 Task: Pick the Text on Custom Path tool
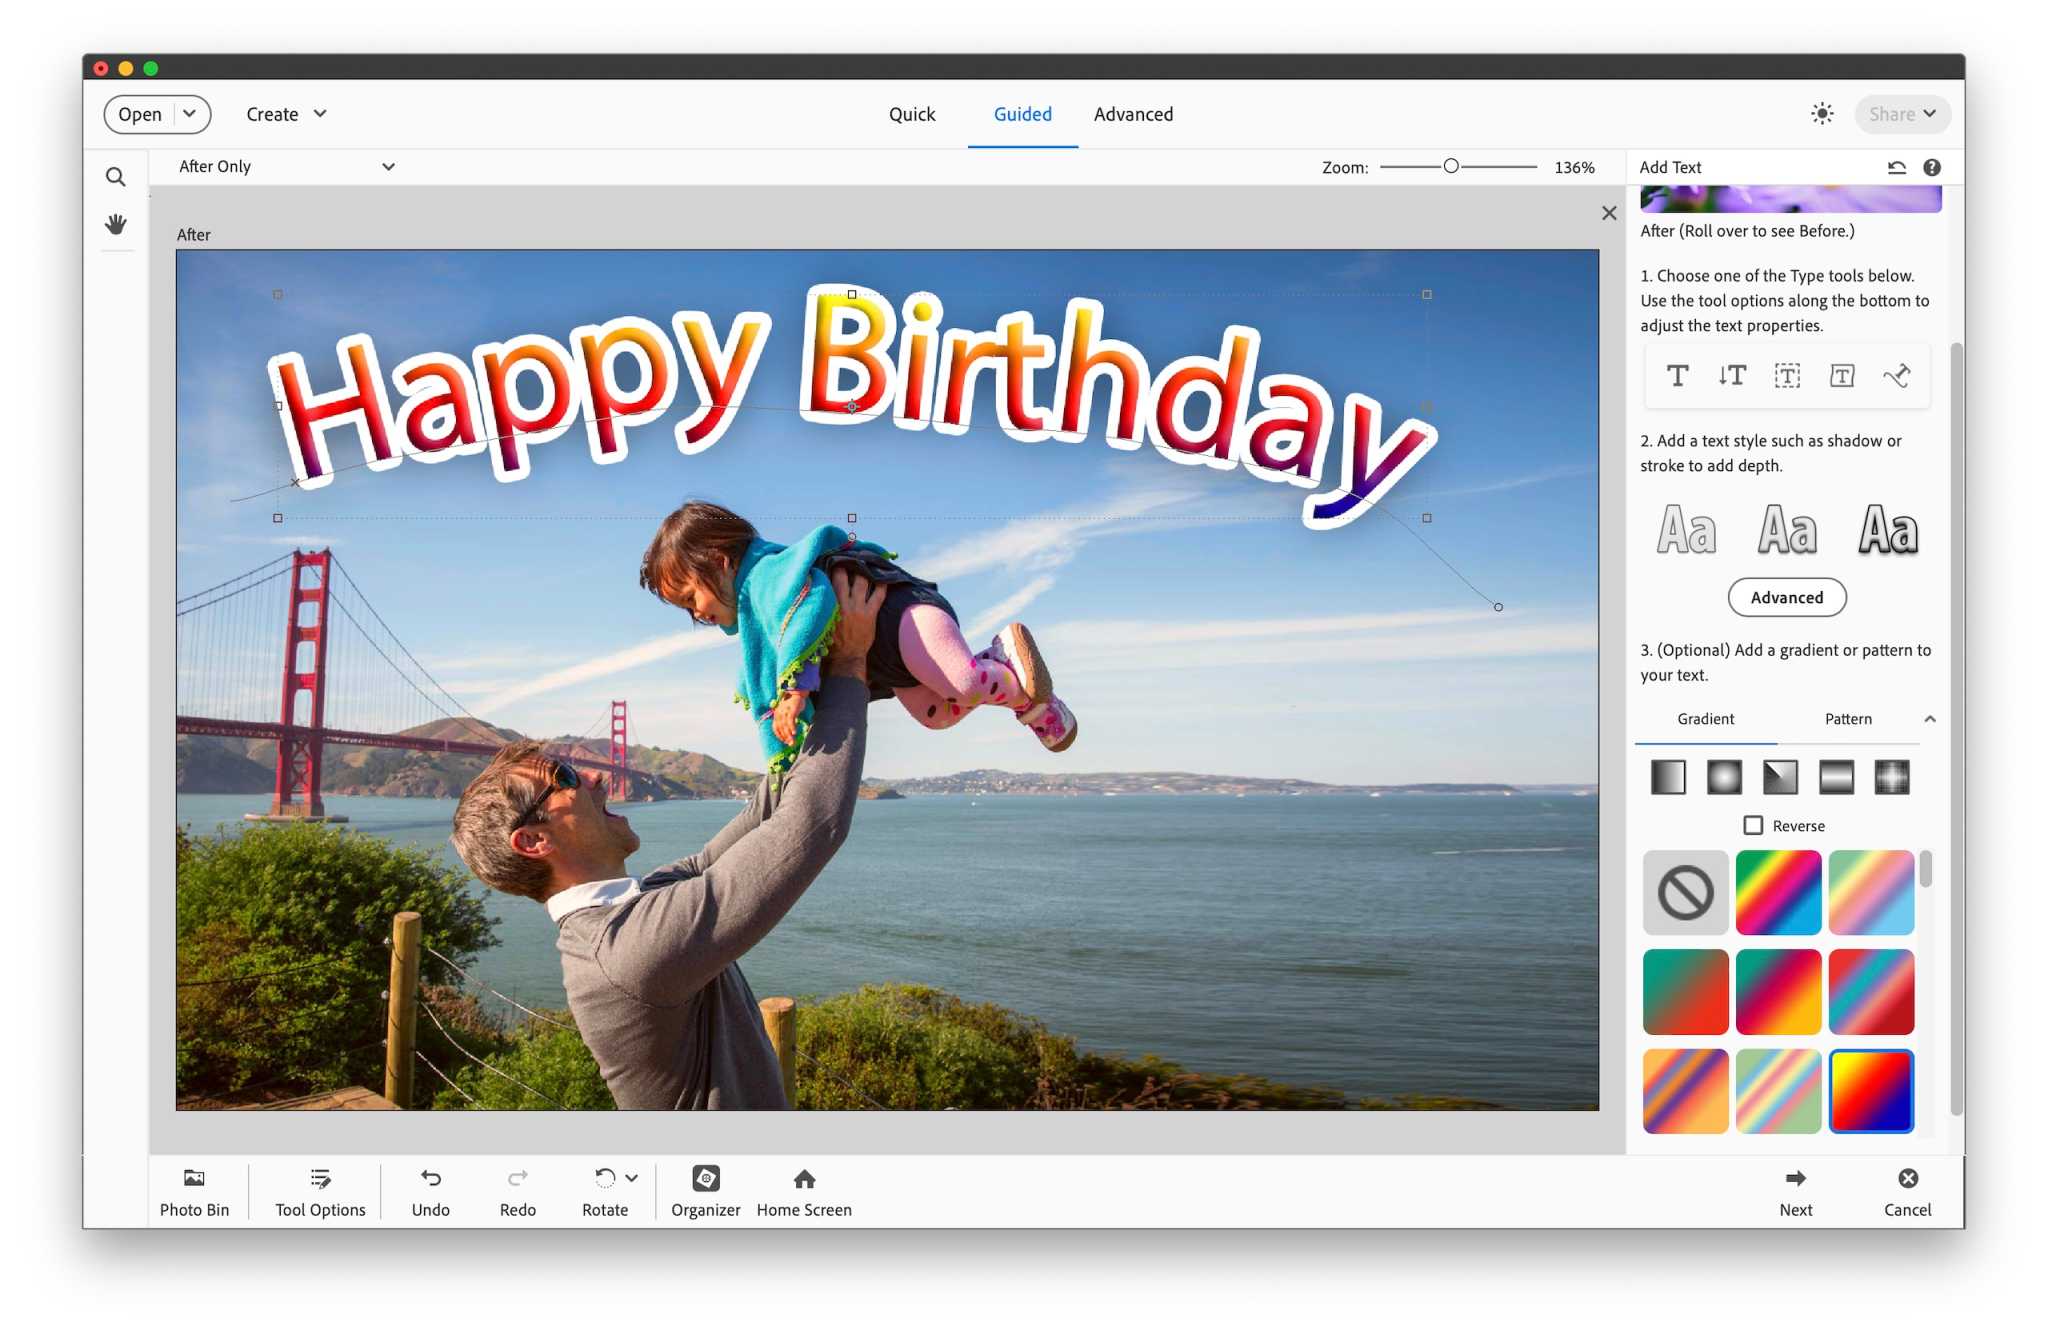(x=1898, y=376)
